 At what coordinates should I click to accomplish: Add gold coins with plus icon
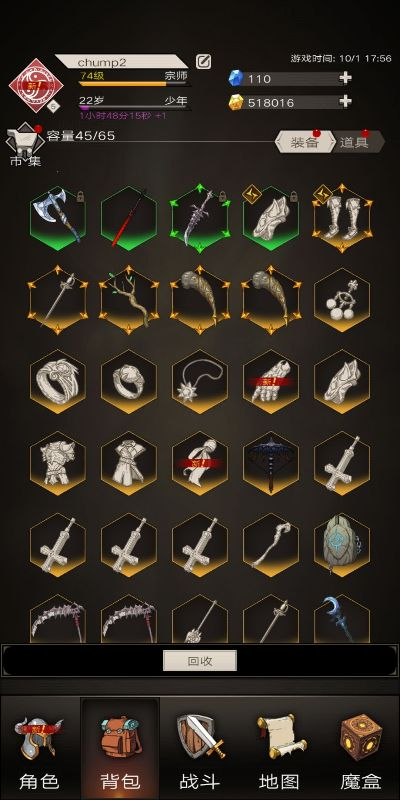click(345, 102)
